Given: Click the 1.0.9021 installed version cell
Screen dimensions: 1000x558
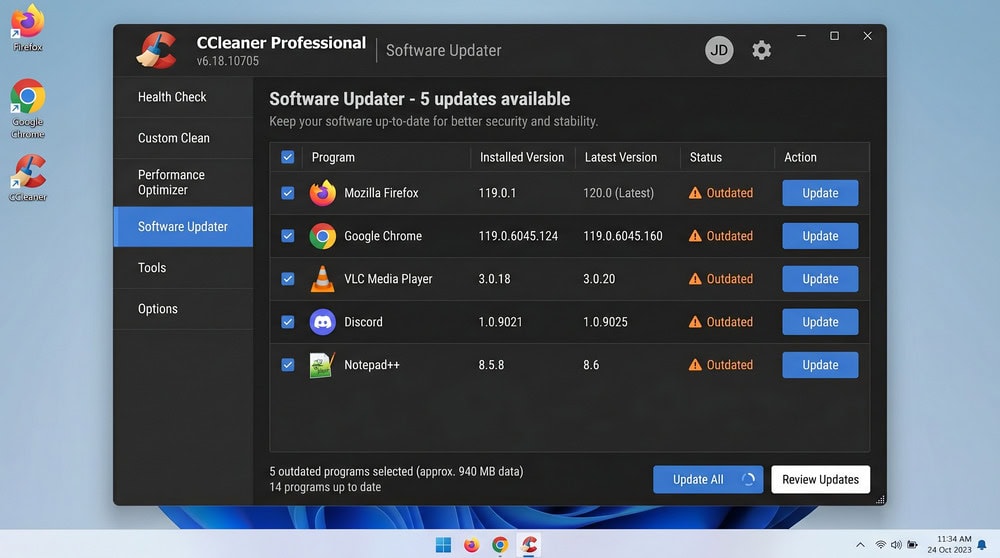Looking at the screenshot, I should (x=500, y=322).
